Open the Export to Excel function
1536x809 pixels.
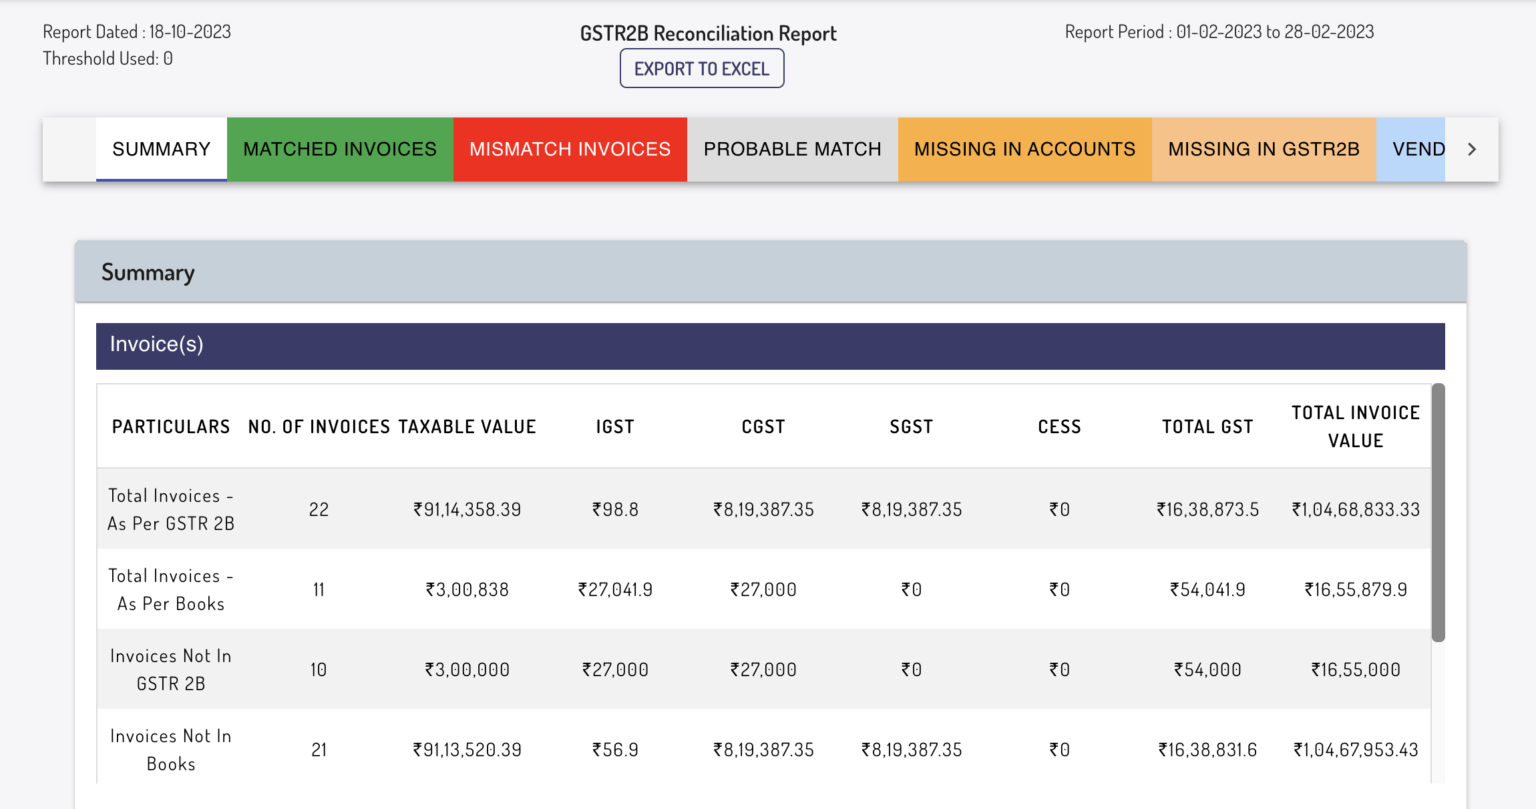[x=702, y=68]
